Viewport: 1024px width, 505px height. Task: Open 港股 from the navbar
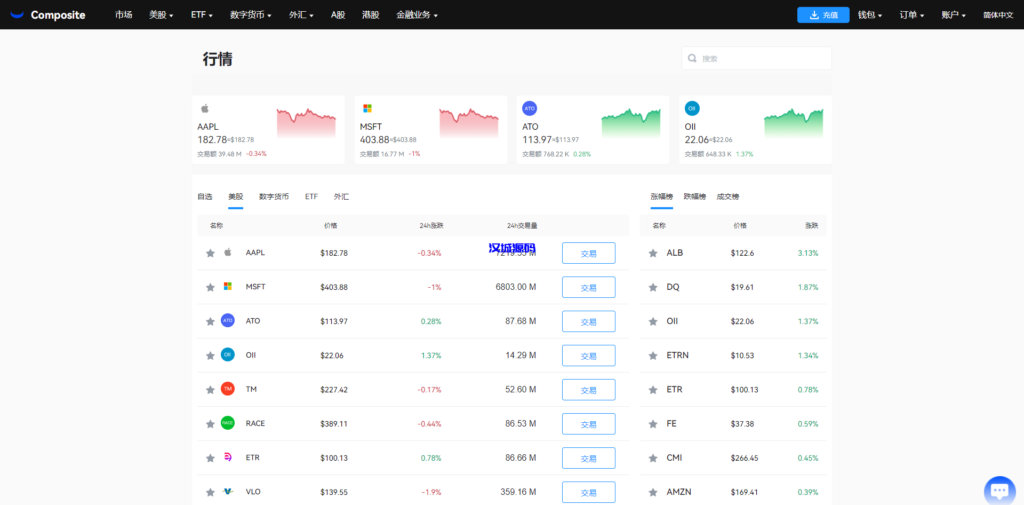coord(370,14)
